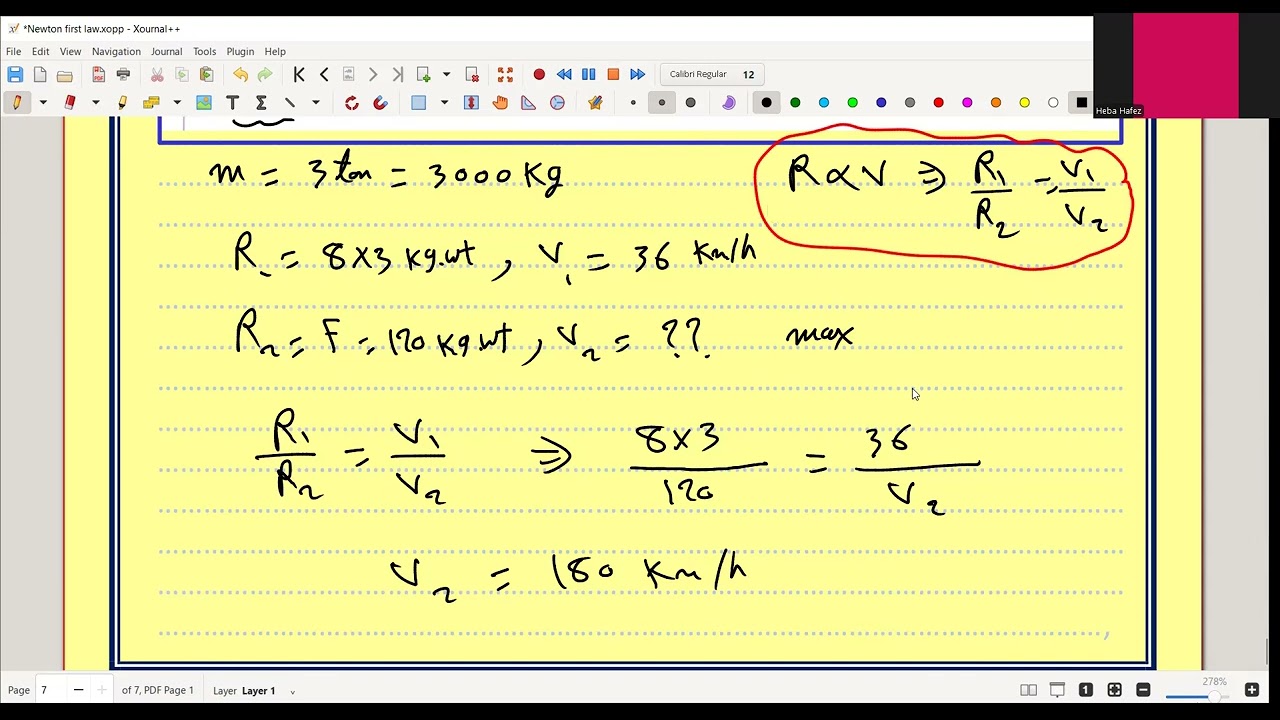Select the Highlighter tool
The height and width of the screenshot is (720, 1280).
(123, 102)
